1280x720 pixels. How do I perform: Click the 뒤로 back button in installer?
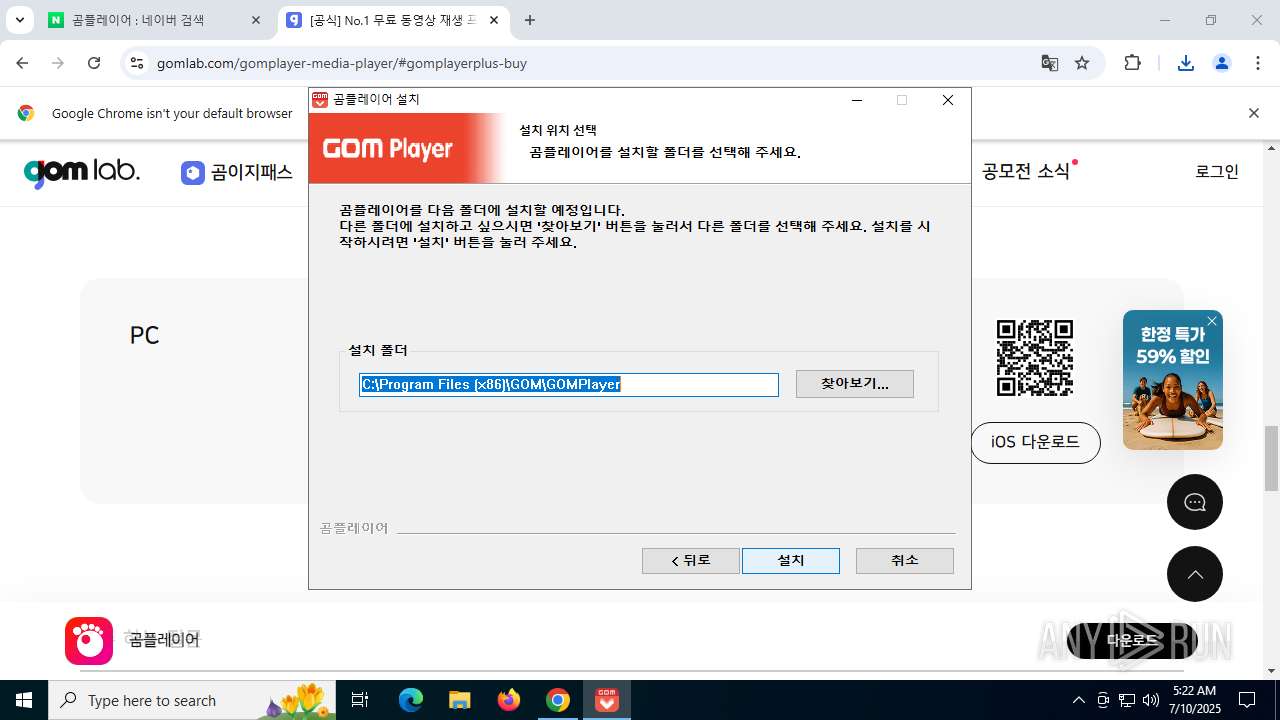pos(690,560)
